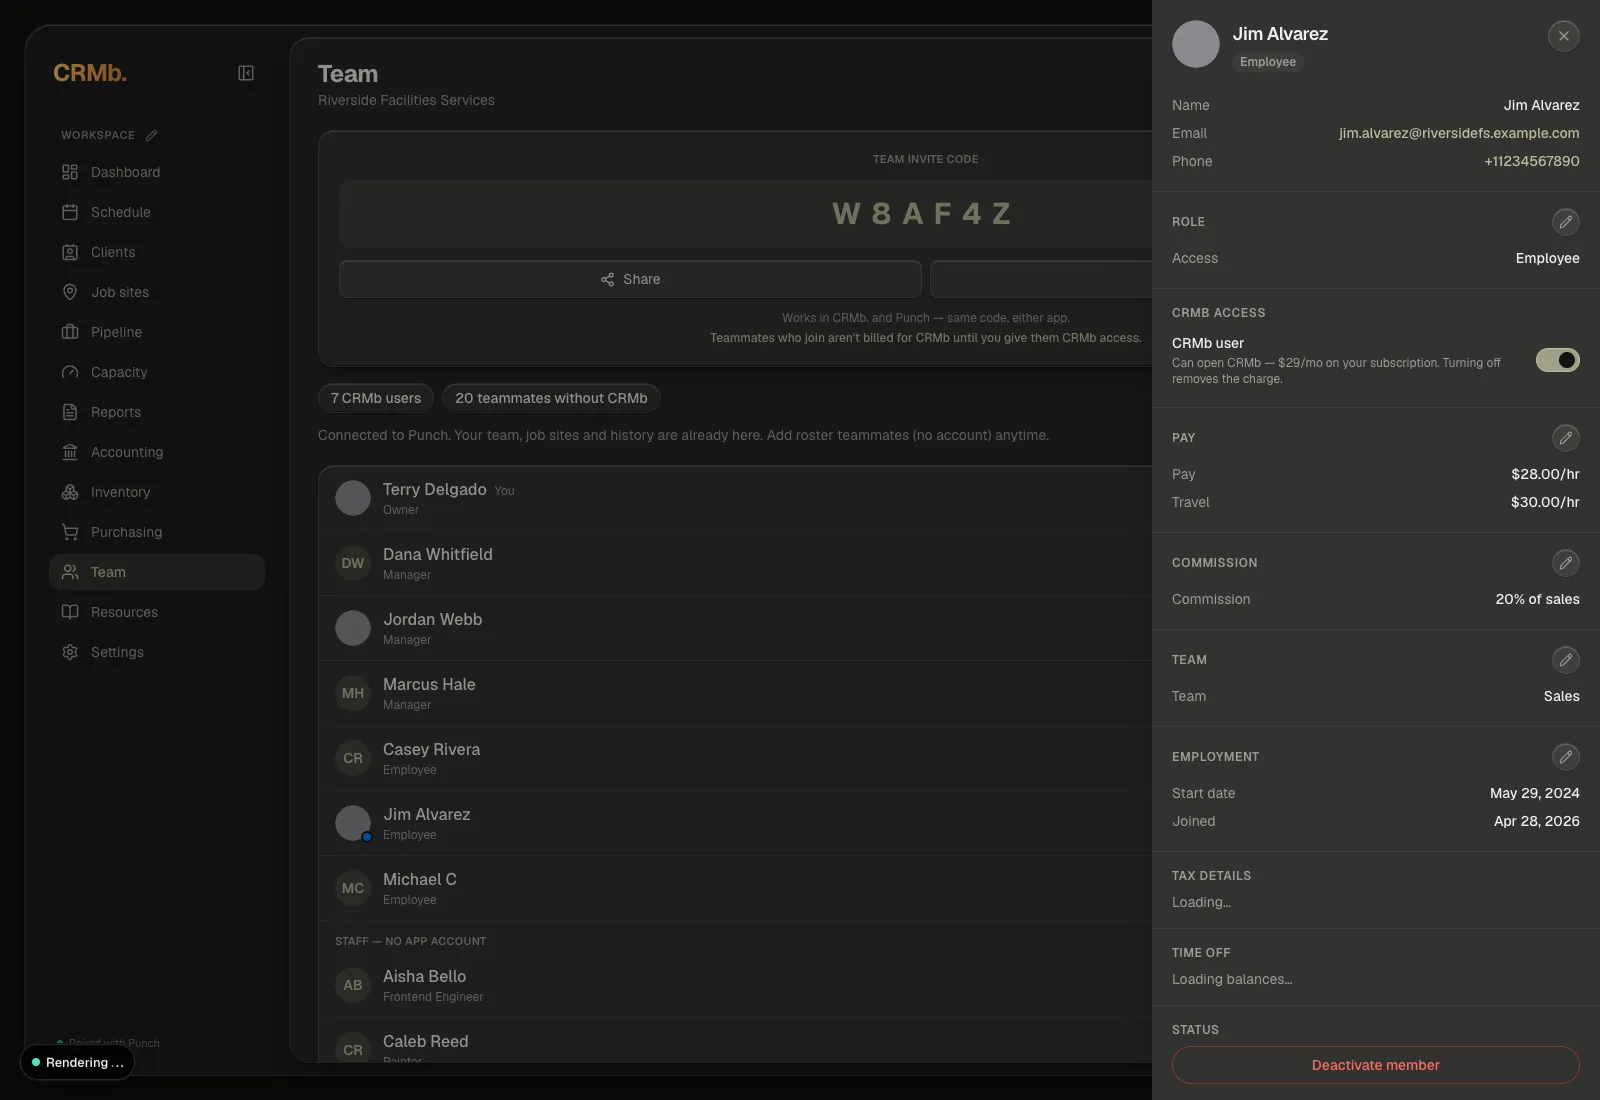Open Dana Whitfield's member row
The image size is (1600, 1100).
coord(736,563)
